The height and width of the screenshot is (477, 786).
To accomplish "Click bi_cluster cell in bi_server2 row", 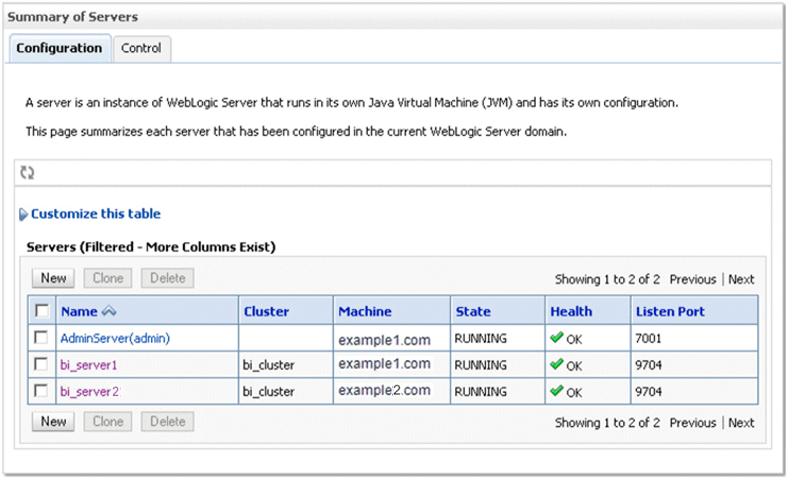I will pyautogui.click(x=268, y=391).
